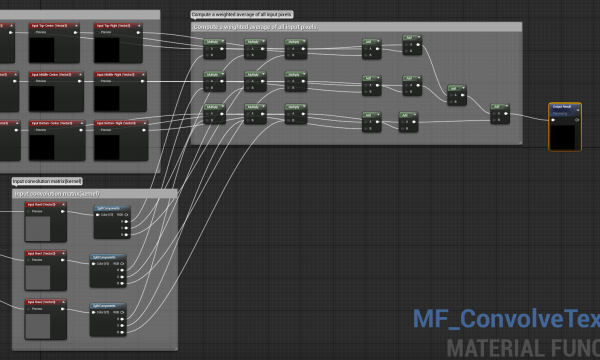Click output pin of Input Bottom-Center node
Image resolution: width=600 pixels, height=360 pixels.
pyautogui.click(x=81, y=130)
